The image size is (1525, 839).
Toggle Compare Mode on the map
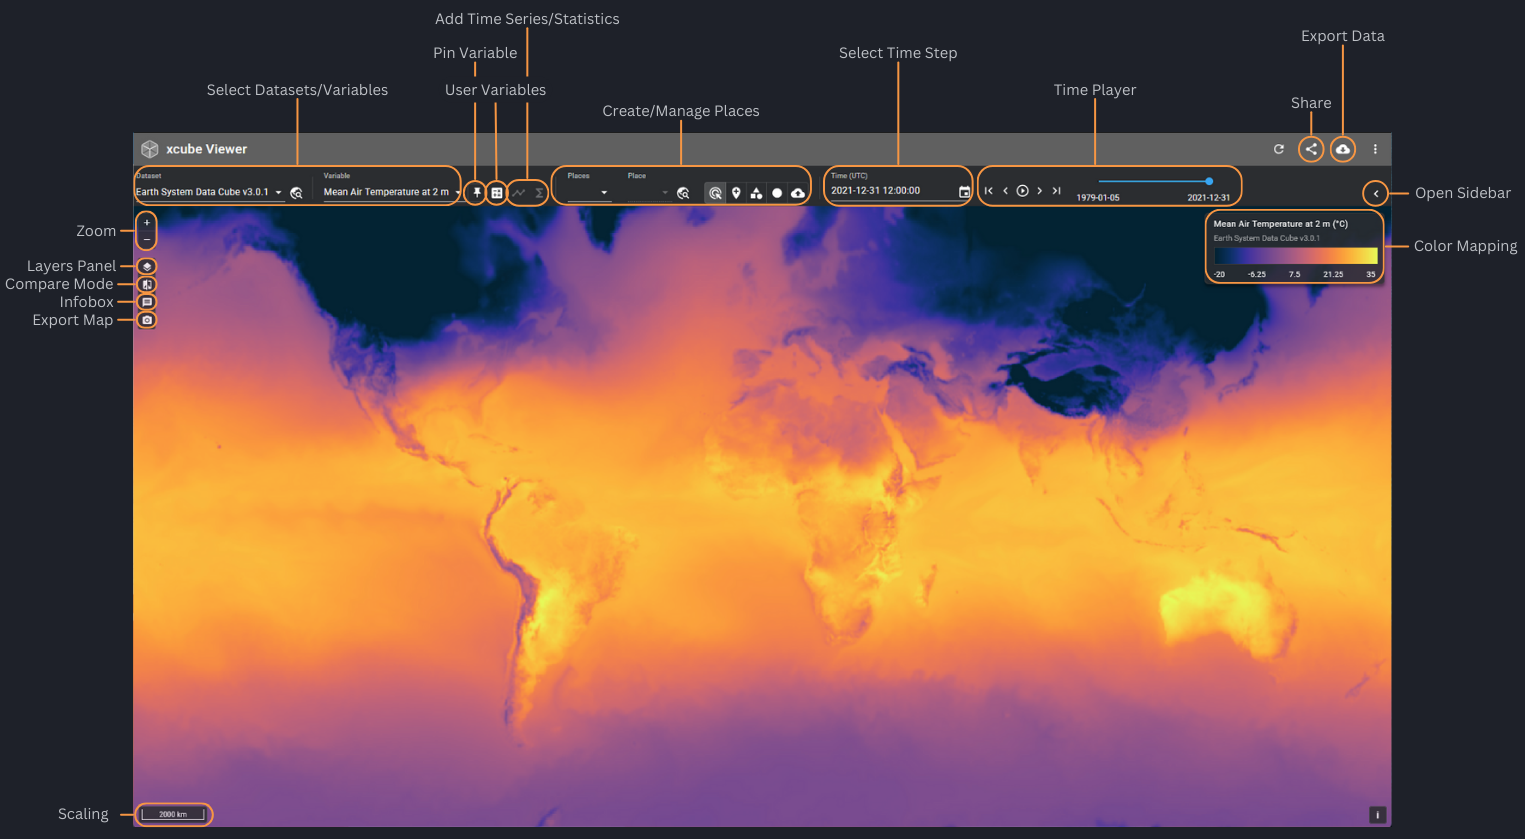tap(147, 285)
